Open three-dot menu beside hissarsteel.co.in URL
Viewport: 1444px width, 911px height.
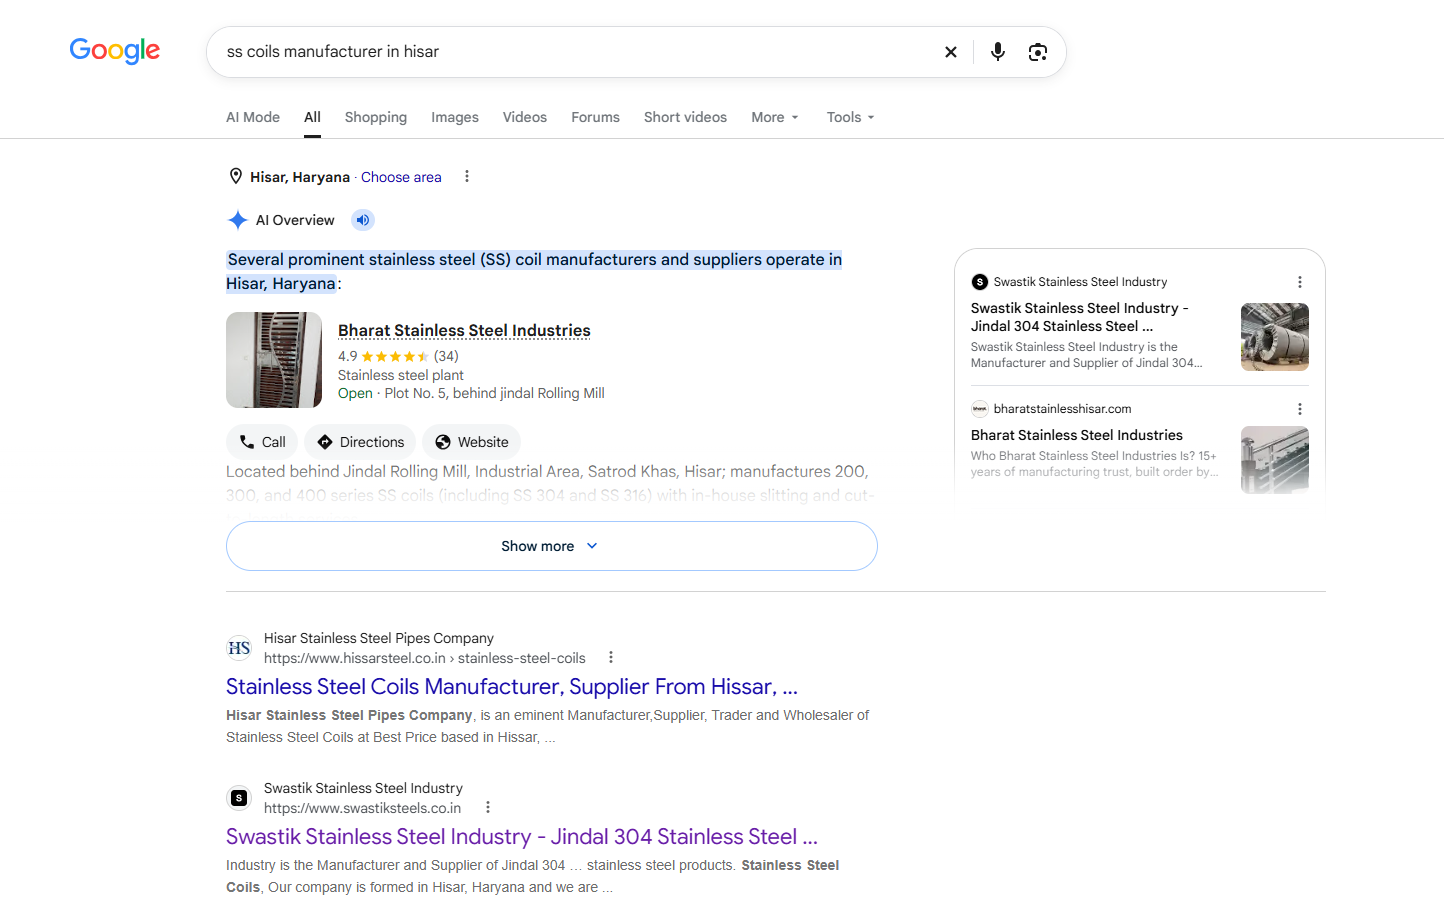(611, 657)
